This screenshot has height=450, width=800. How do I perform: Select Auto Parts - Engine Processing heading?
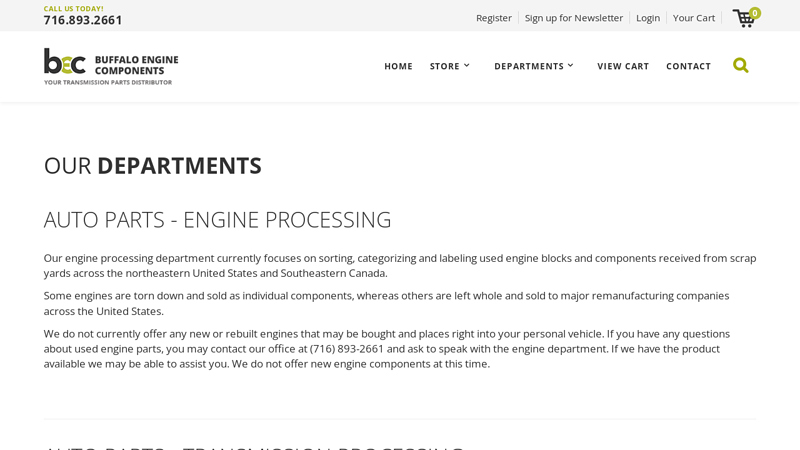click(x=217, y=219)
